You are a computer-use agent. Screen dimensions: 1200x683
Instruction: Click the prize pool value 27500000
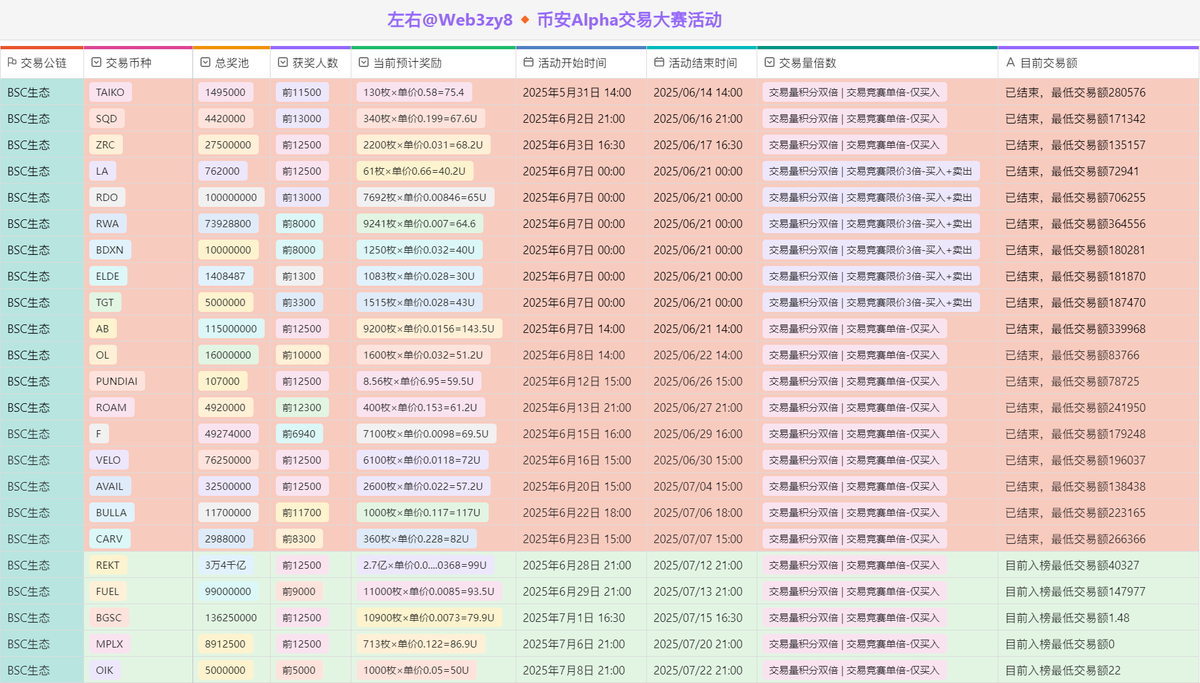(228, 145)
